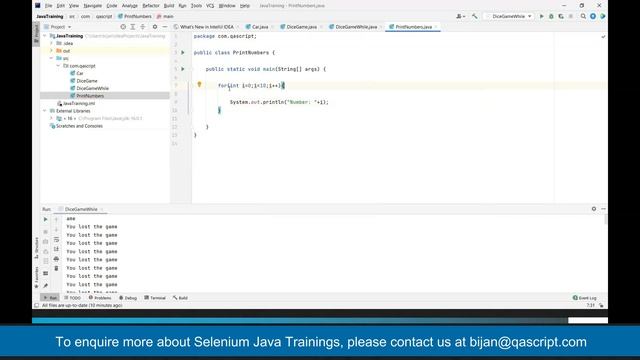640x360 pixels.
Task: Open Project panel settings gear
Action: 155,27
